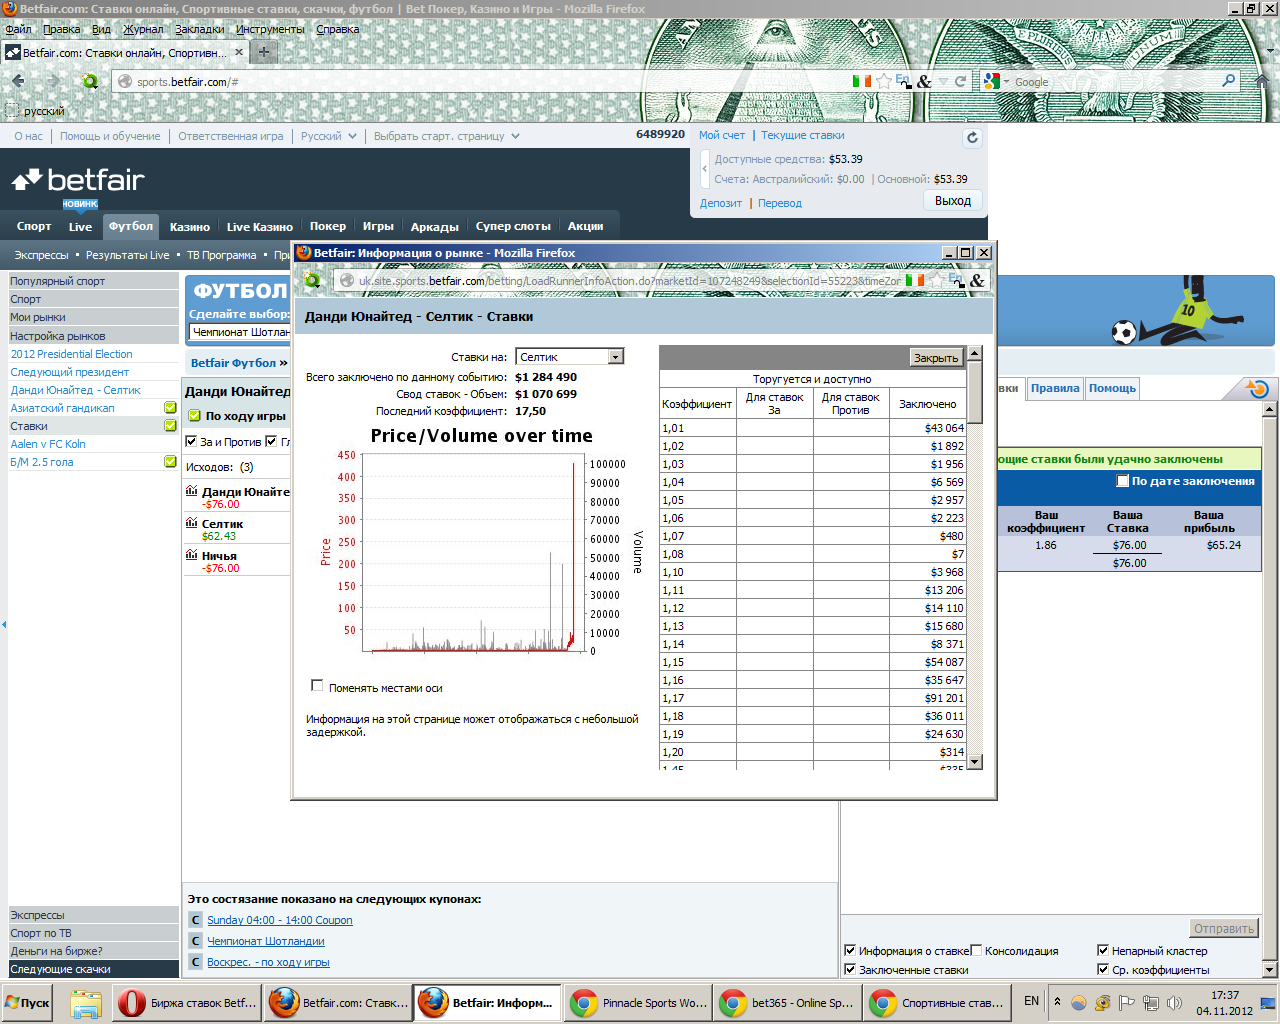The image size is (1280, 1024).
Task: Collapse the account panel with the left arrow
Action: 705,169
